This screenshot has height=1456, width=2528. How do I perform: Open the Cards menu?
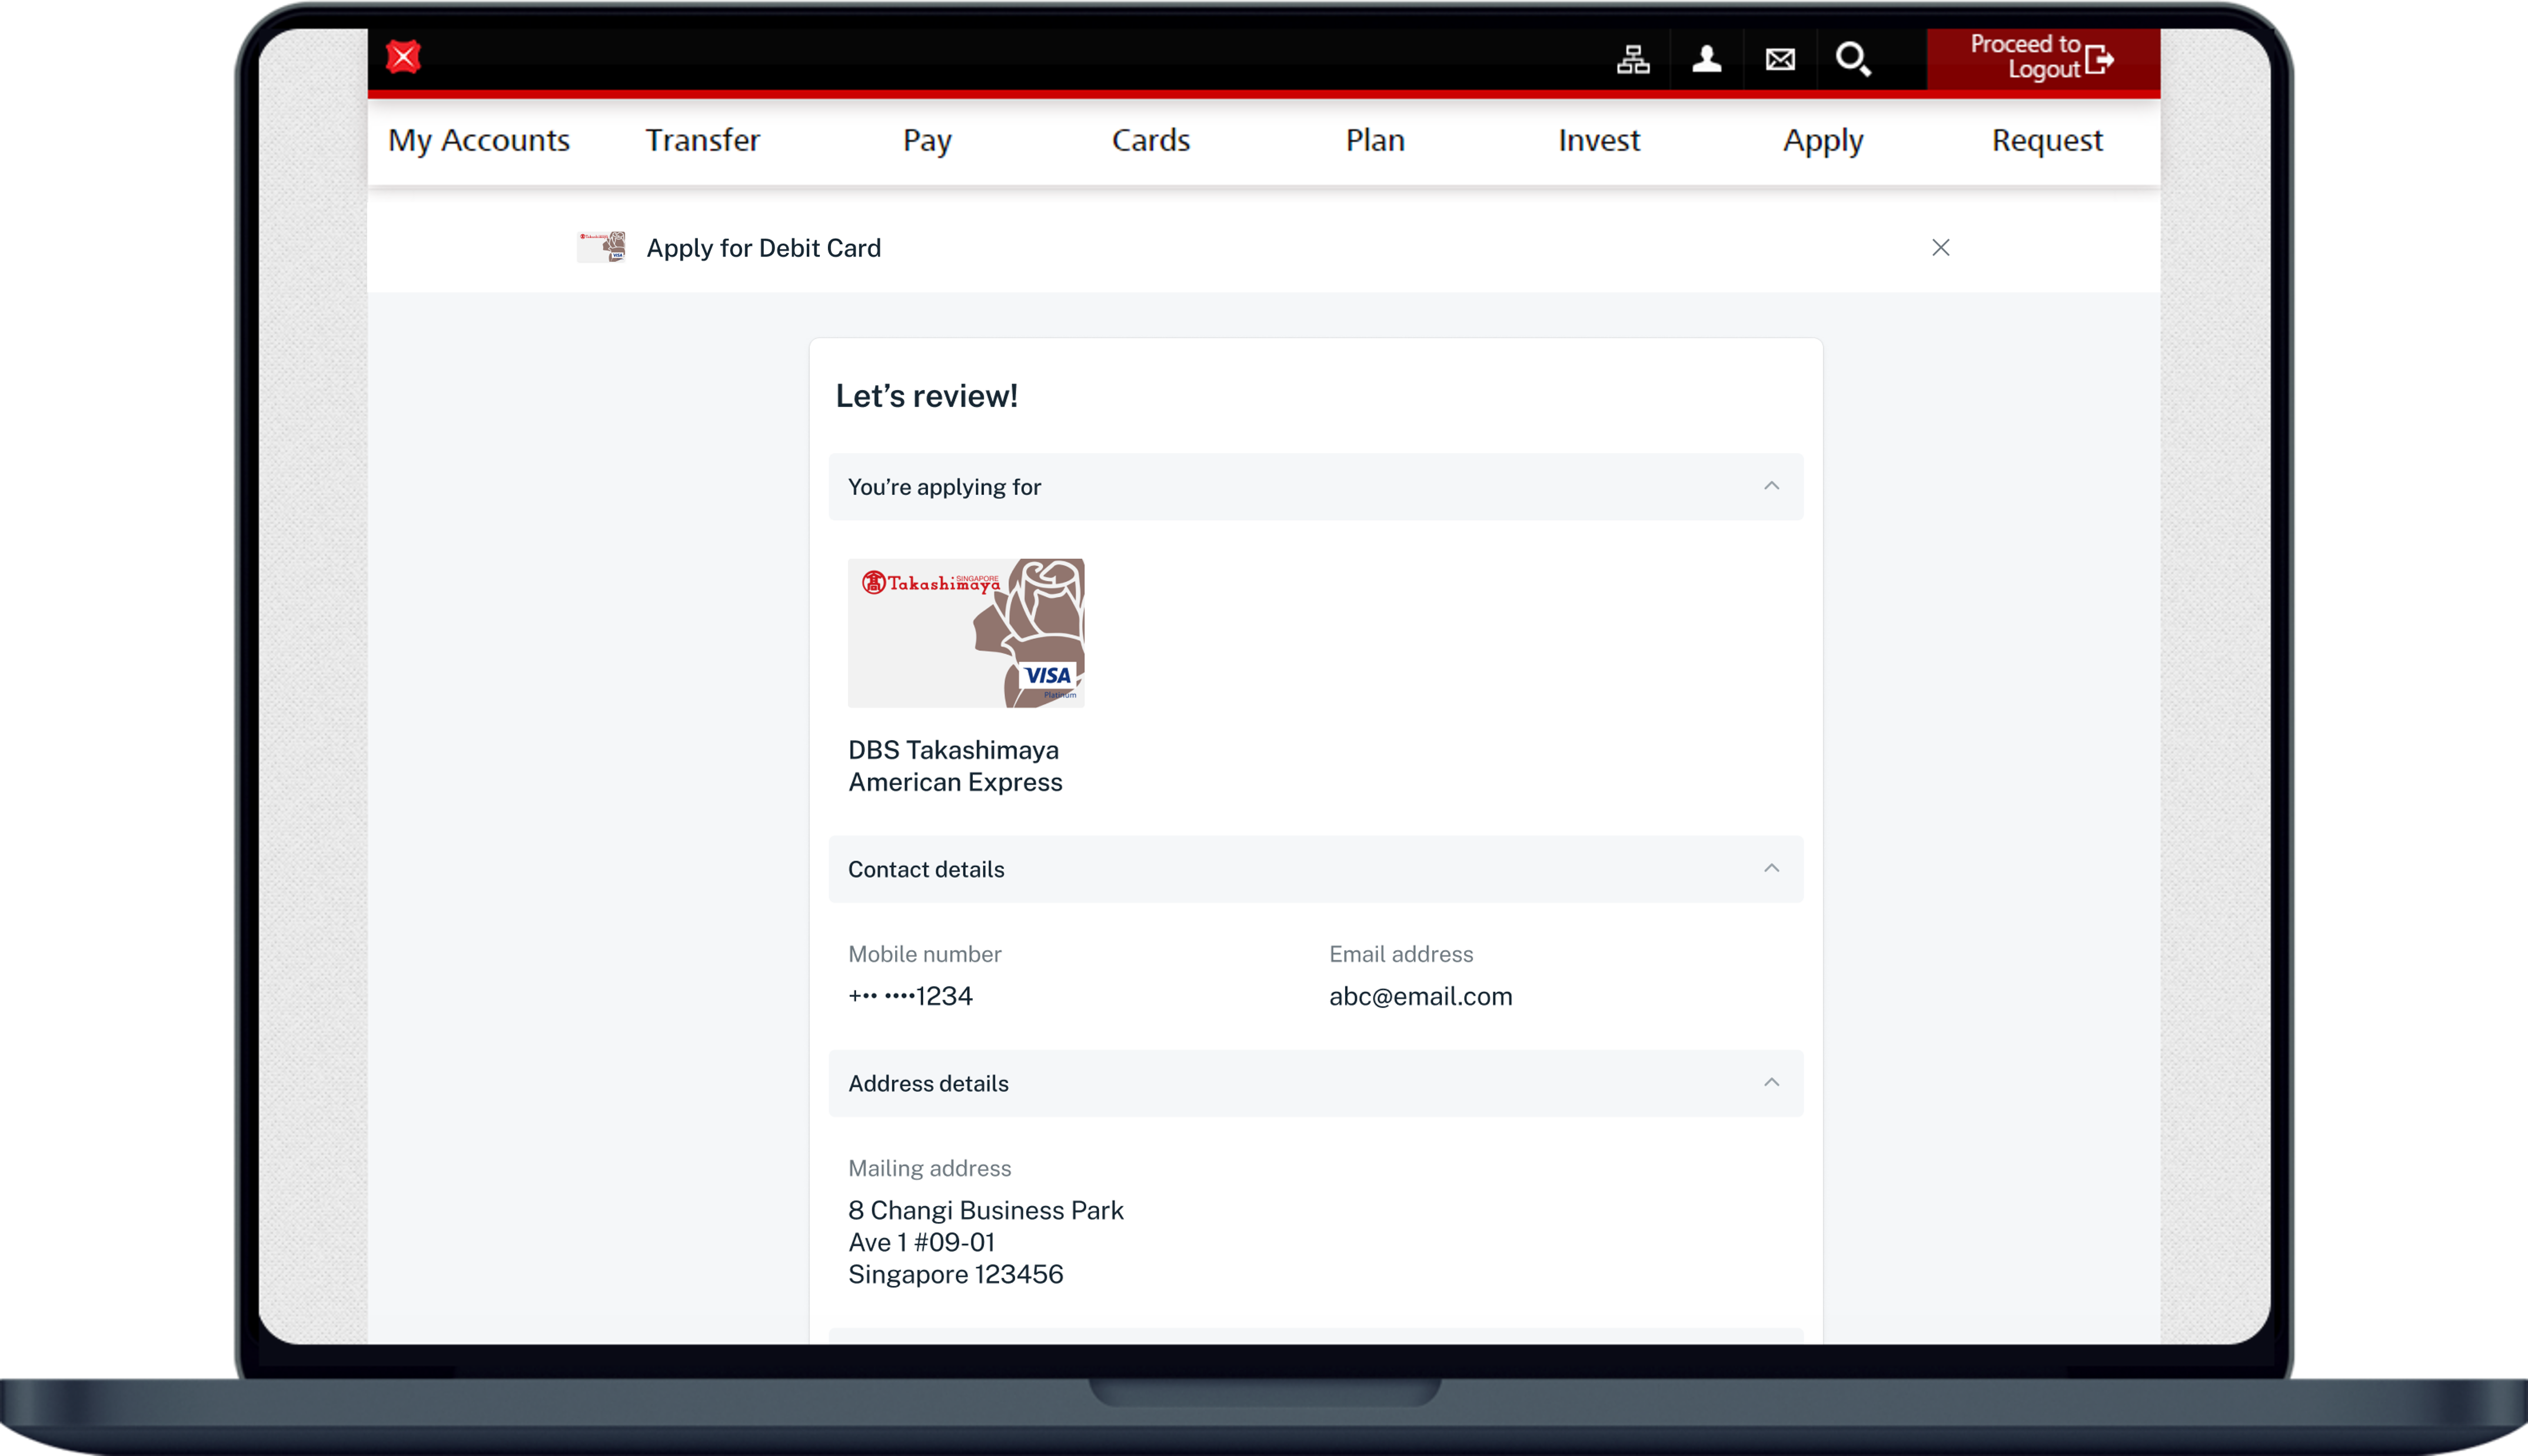pyautogui.click(x=1151, y=140)
